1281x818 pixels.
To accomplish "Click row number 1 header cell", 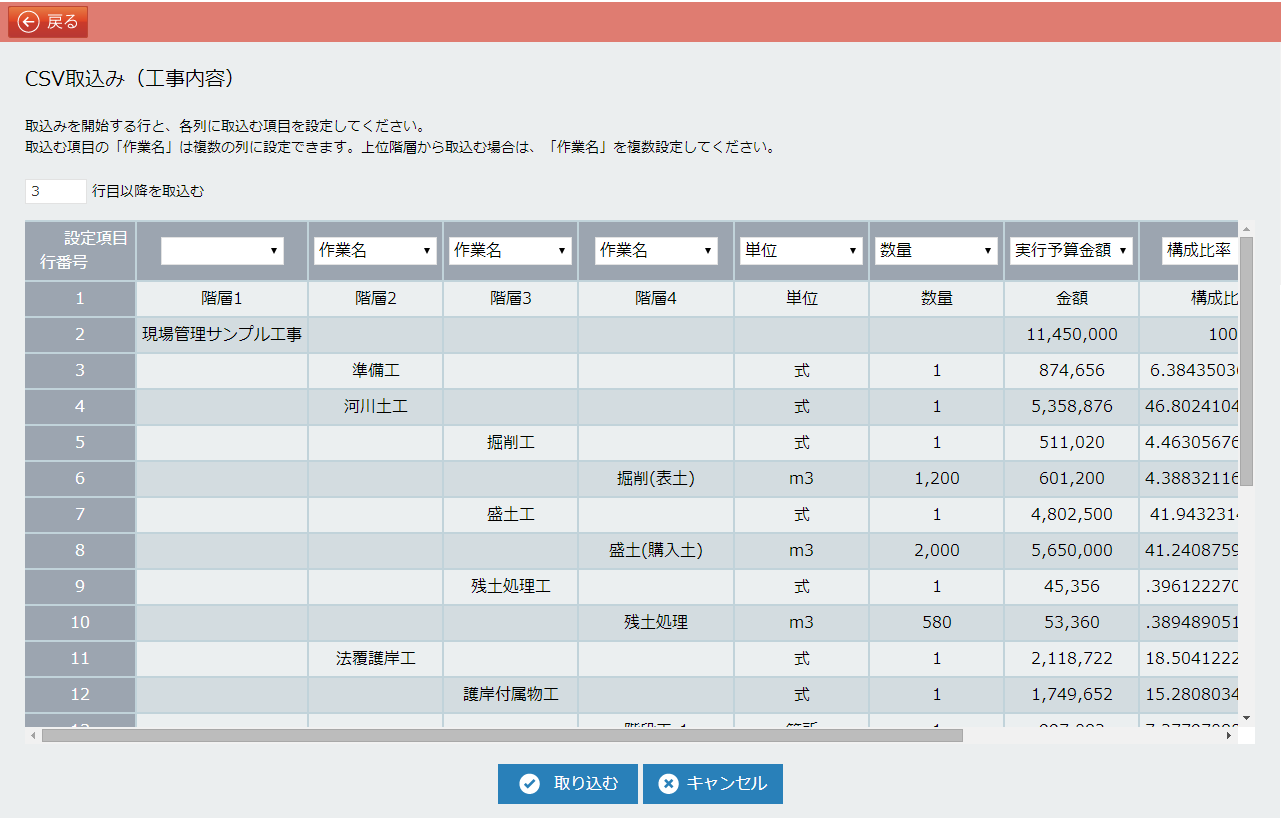I will [x=80, y=298].
